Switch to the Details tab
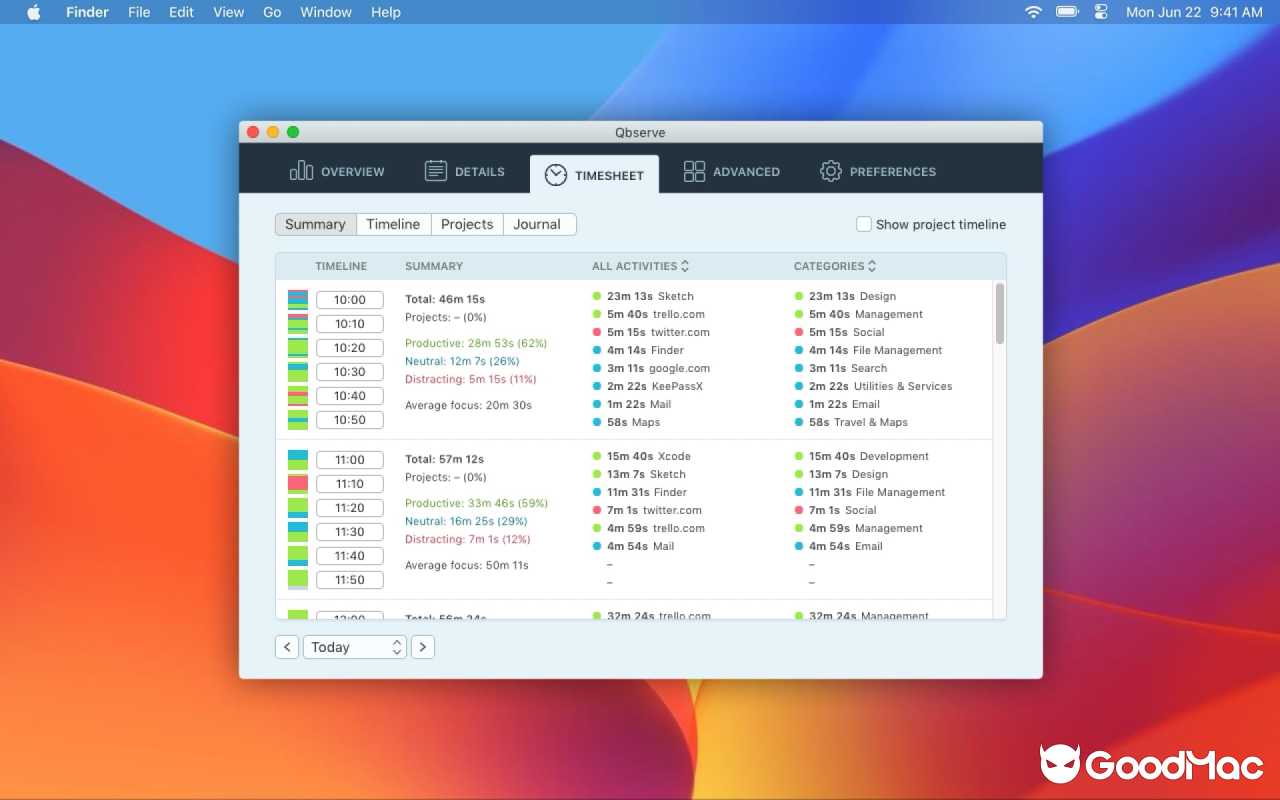This screenshot has height=800, width=1280. point(465,172)
